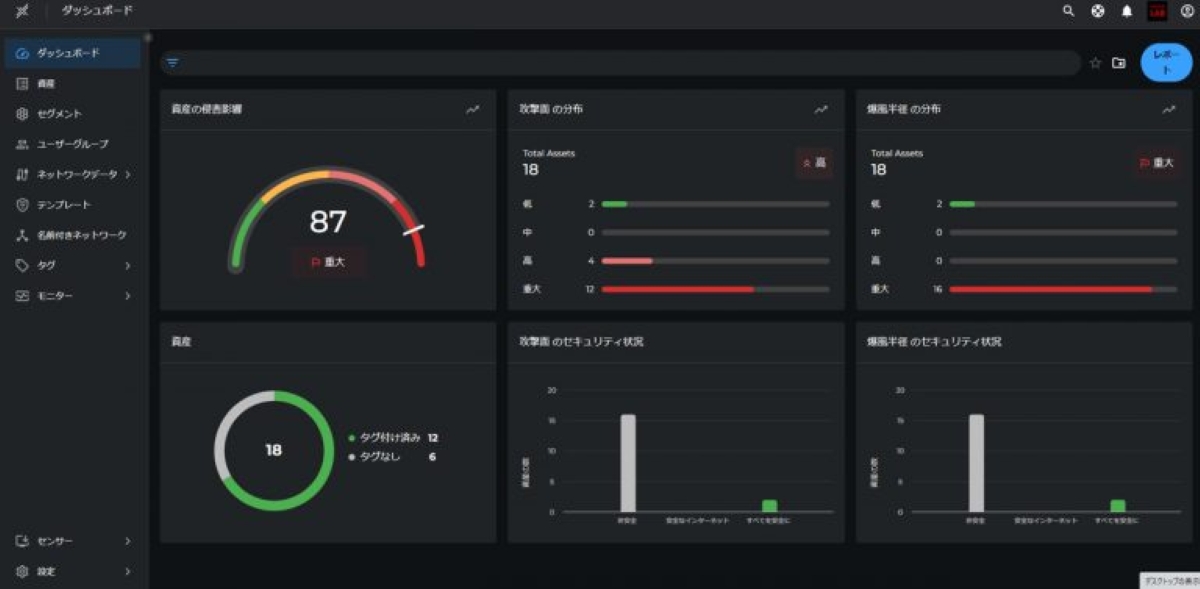The image size is (1200, 589).
Task: Open help via the lifebuoy icon
Action: point(1097,10)
